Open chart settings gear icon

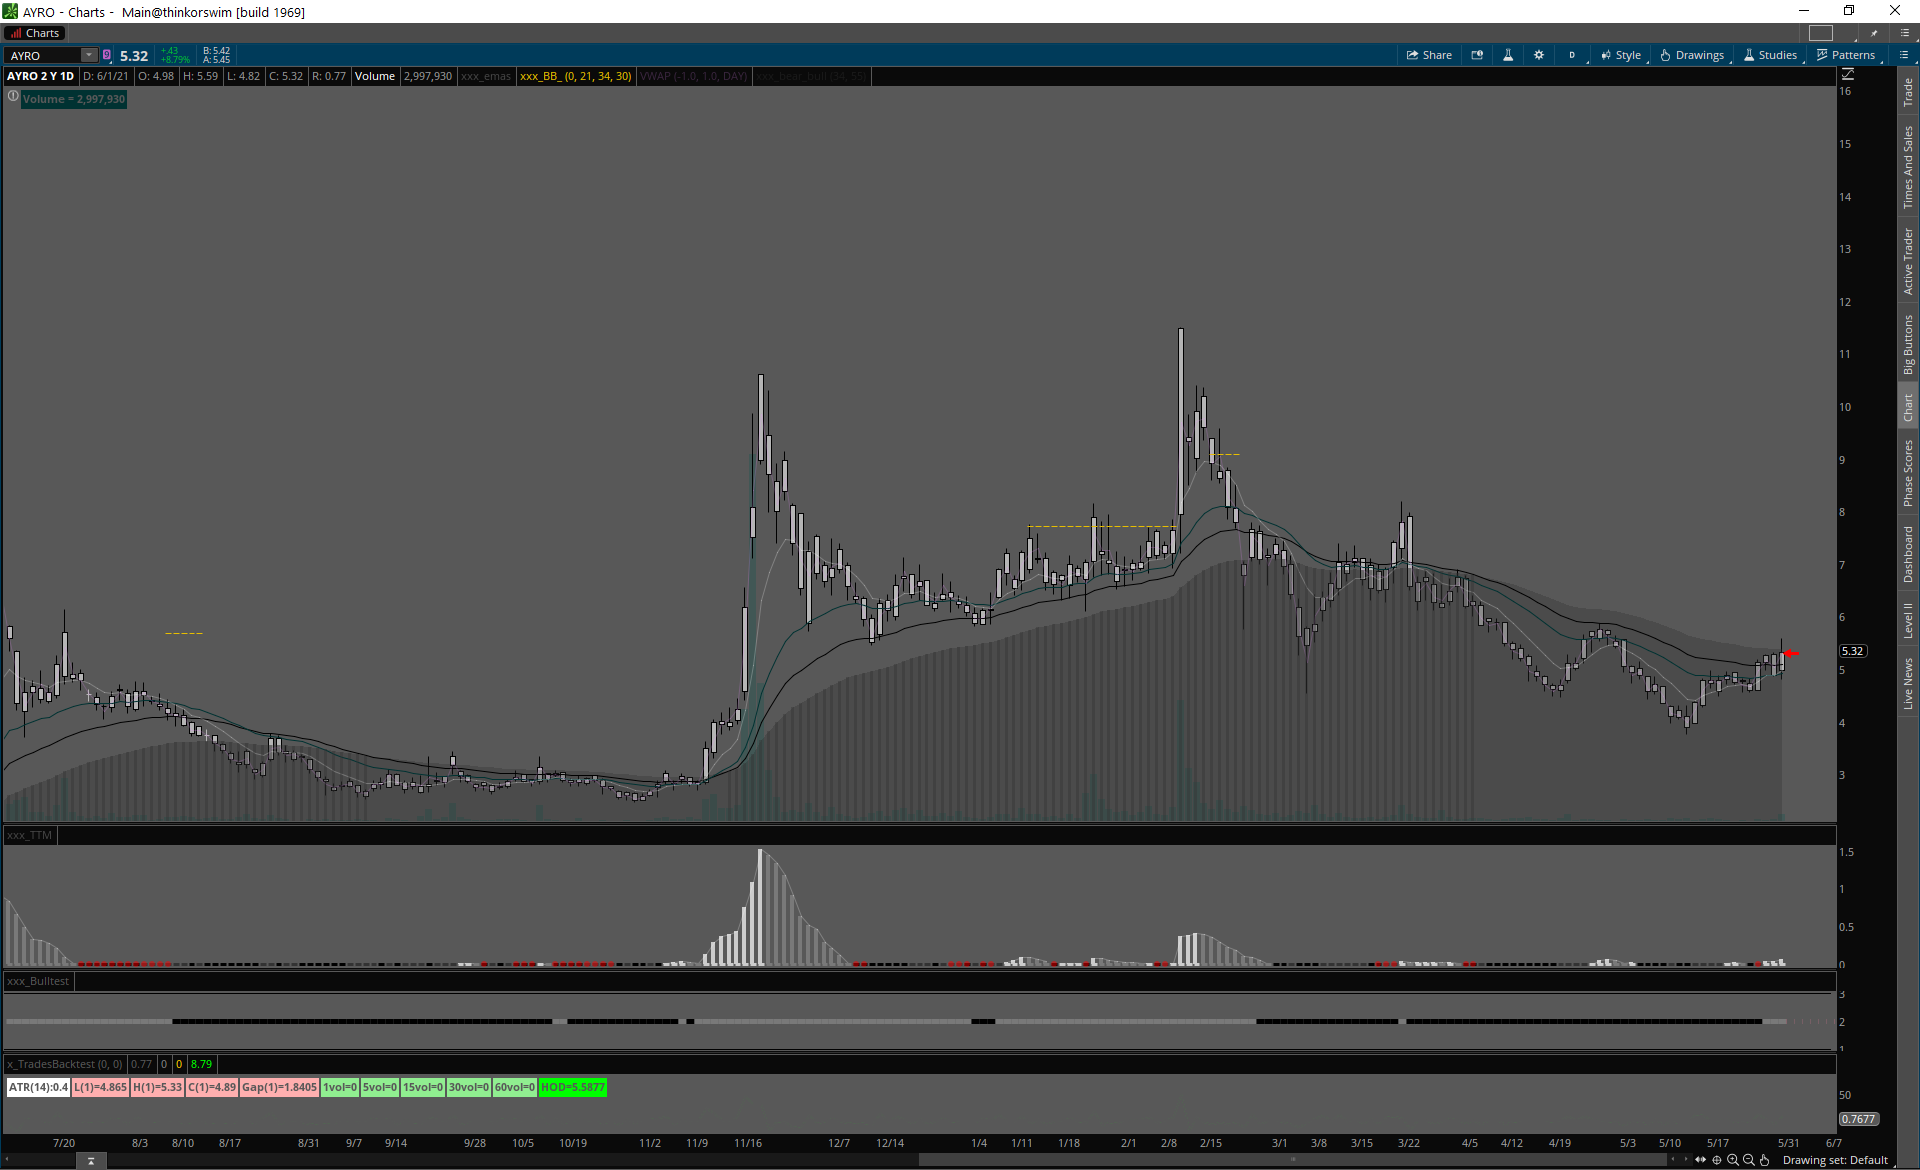pos(1539,55)
